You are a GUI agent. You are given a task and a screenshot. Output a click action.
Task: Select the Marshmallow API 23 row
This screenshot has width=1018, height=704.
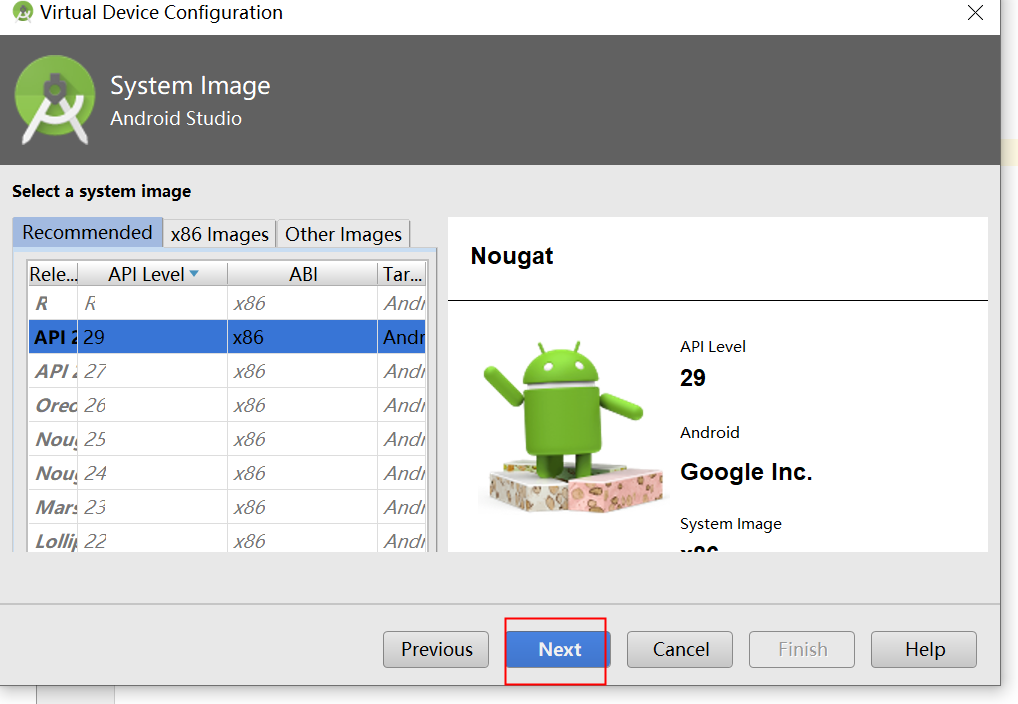227,507
